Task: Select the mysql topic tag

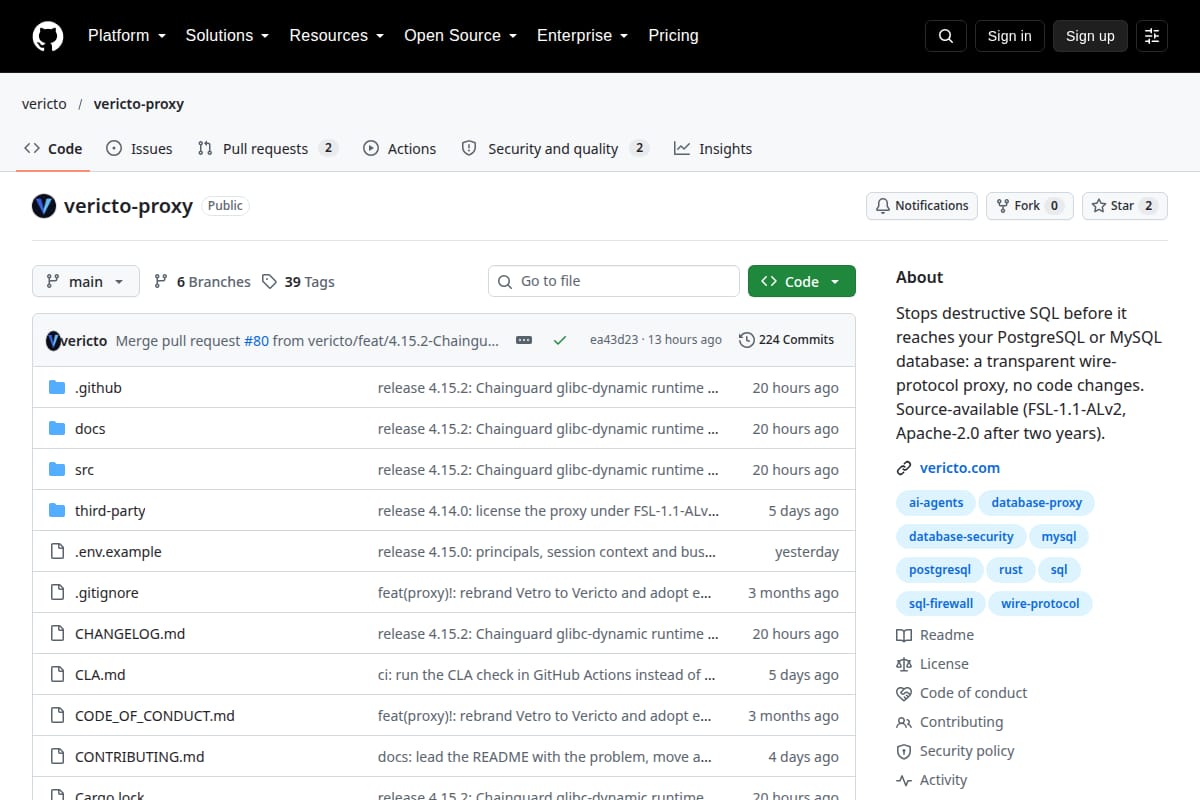Action: [1059, 537]
